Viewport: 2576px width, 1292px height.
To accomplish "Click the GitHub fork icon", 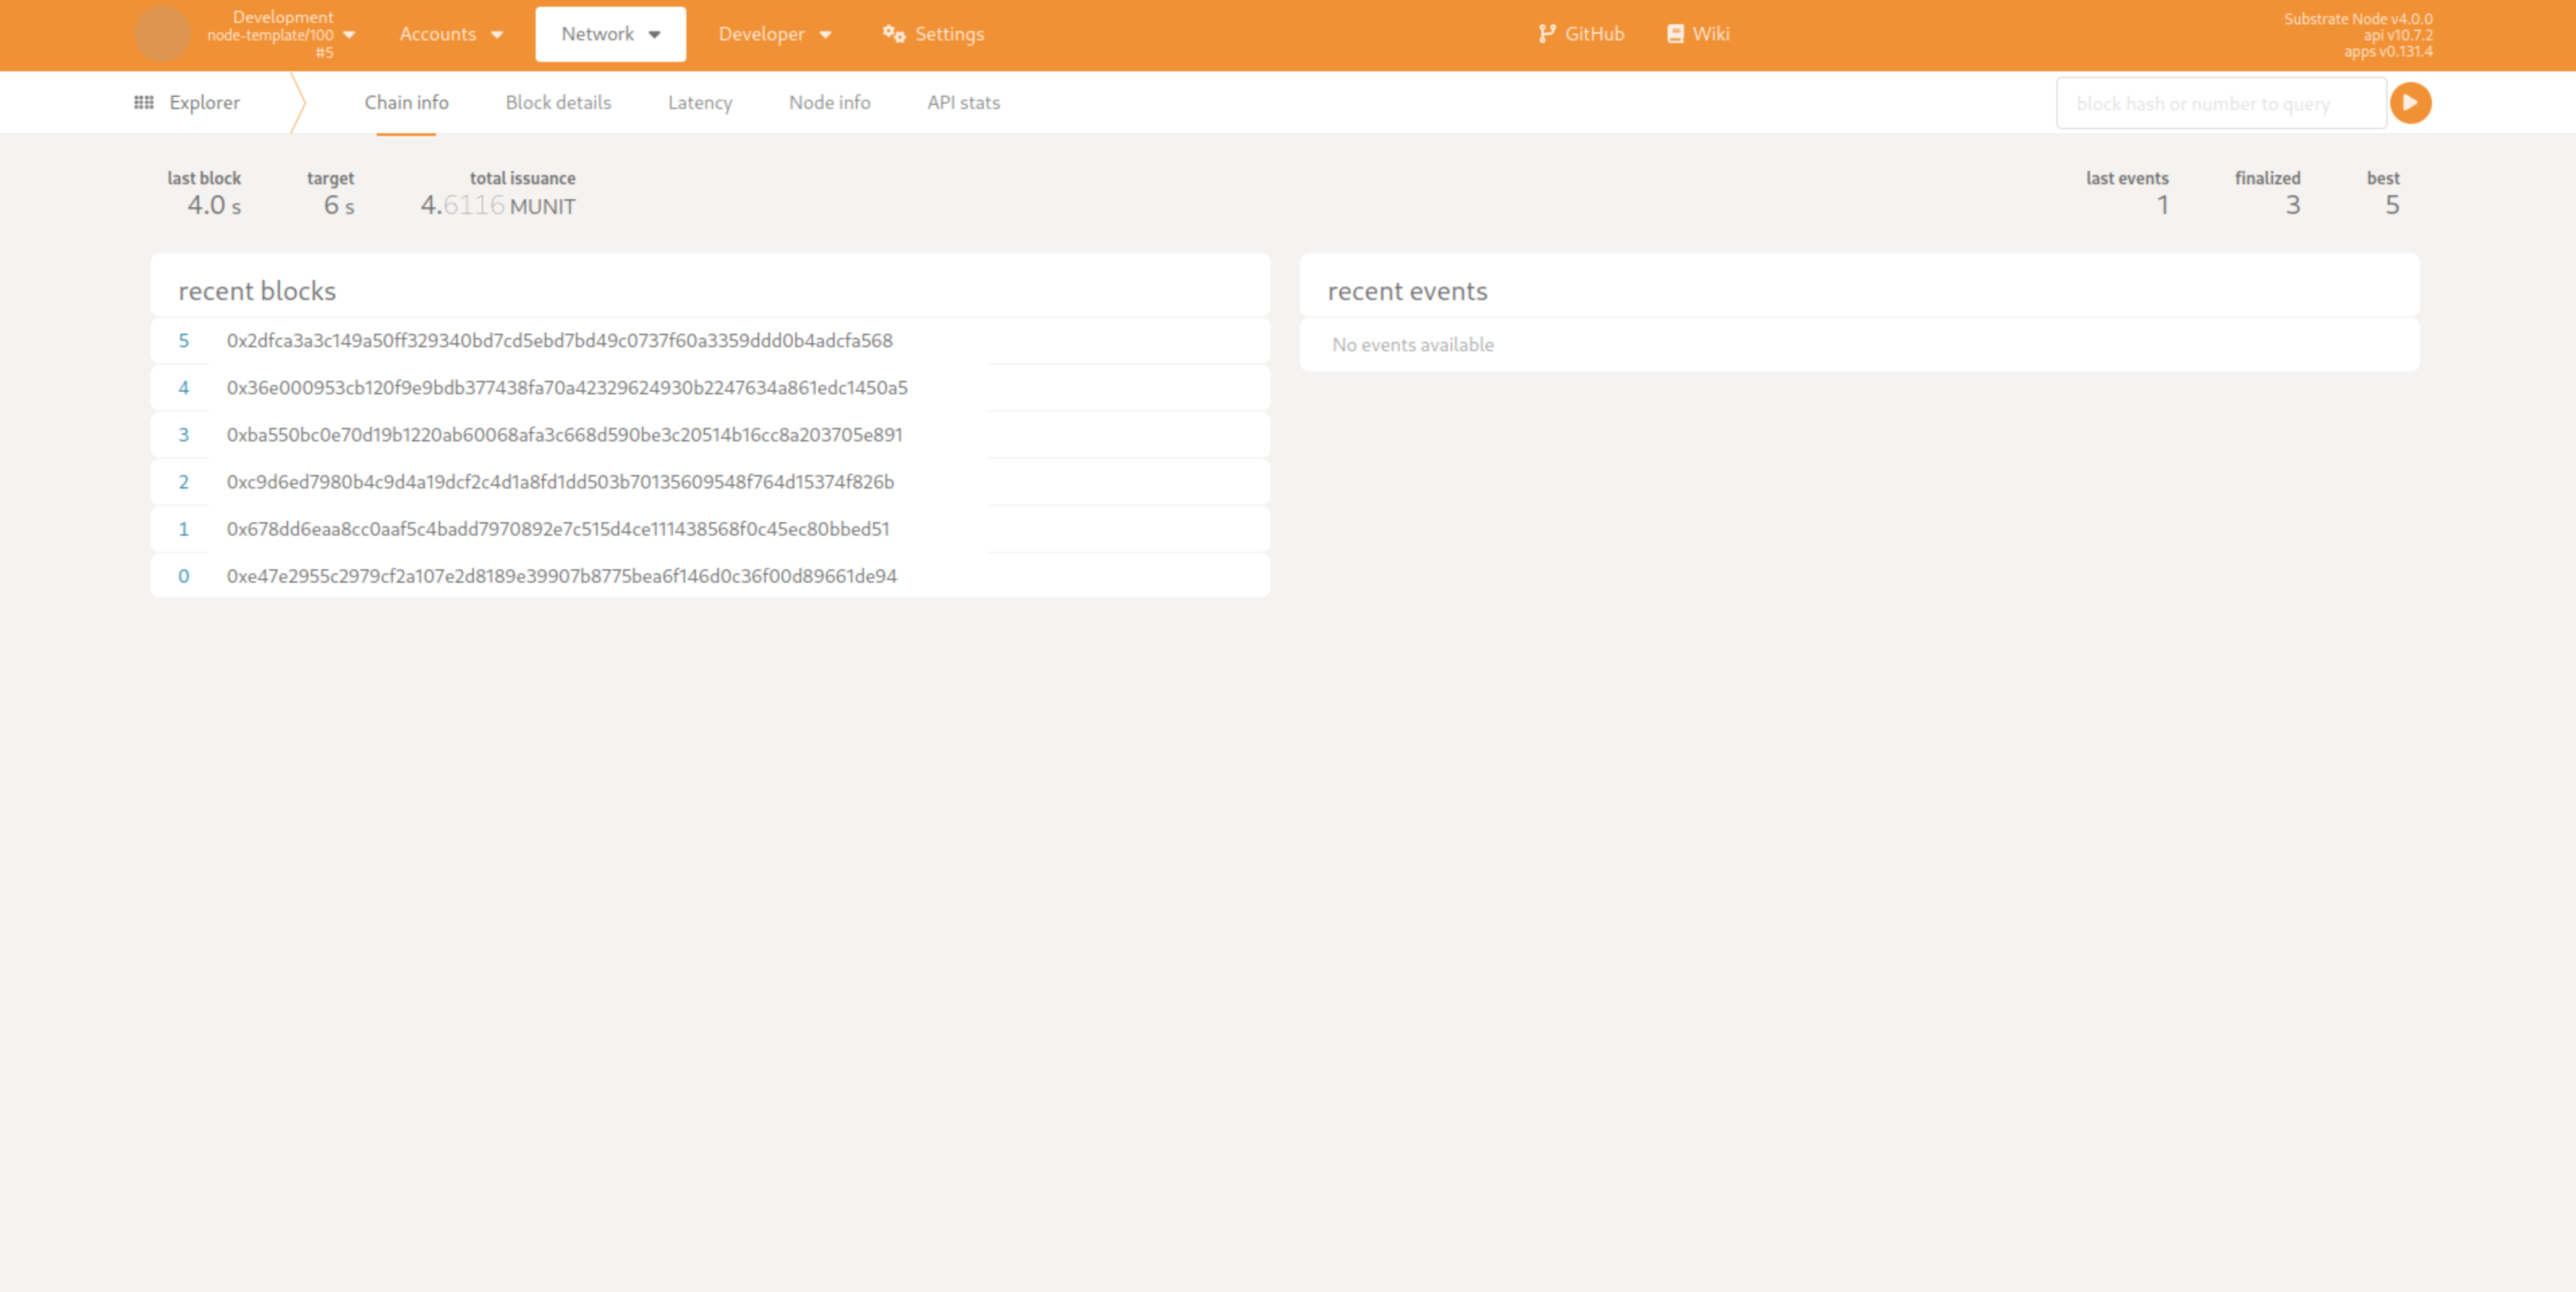I will [x=1546, y=34].
